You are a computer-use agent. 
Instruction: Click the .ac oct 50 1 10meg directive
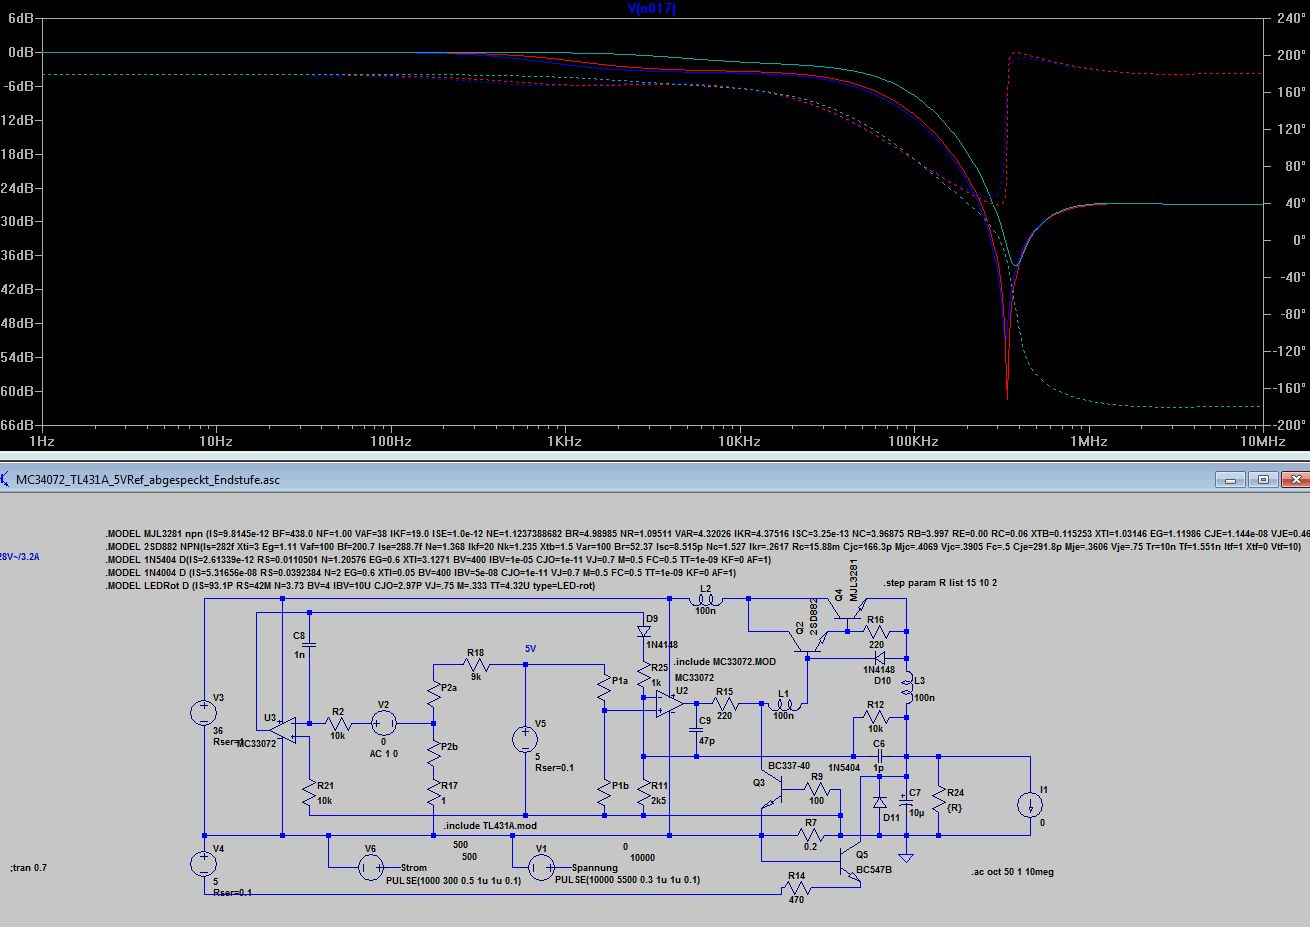coord(1012,872)
